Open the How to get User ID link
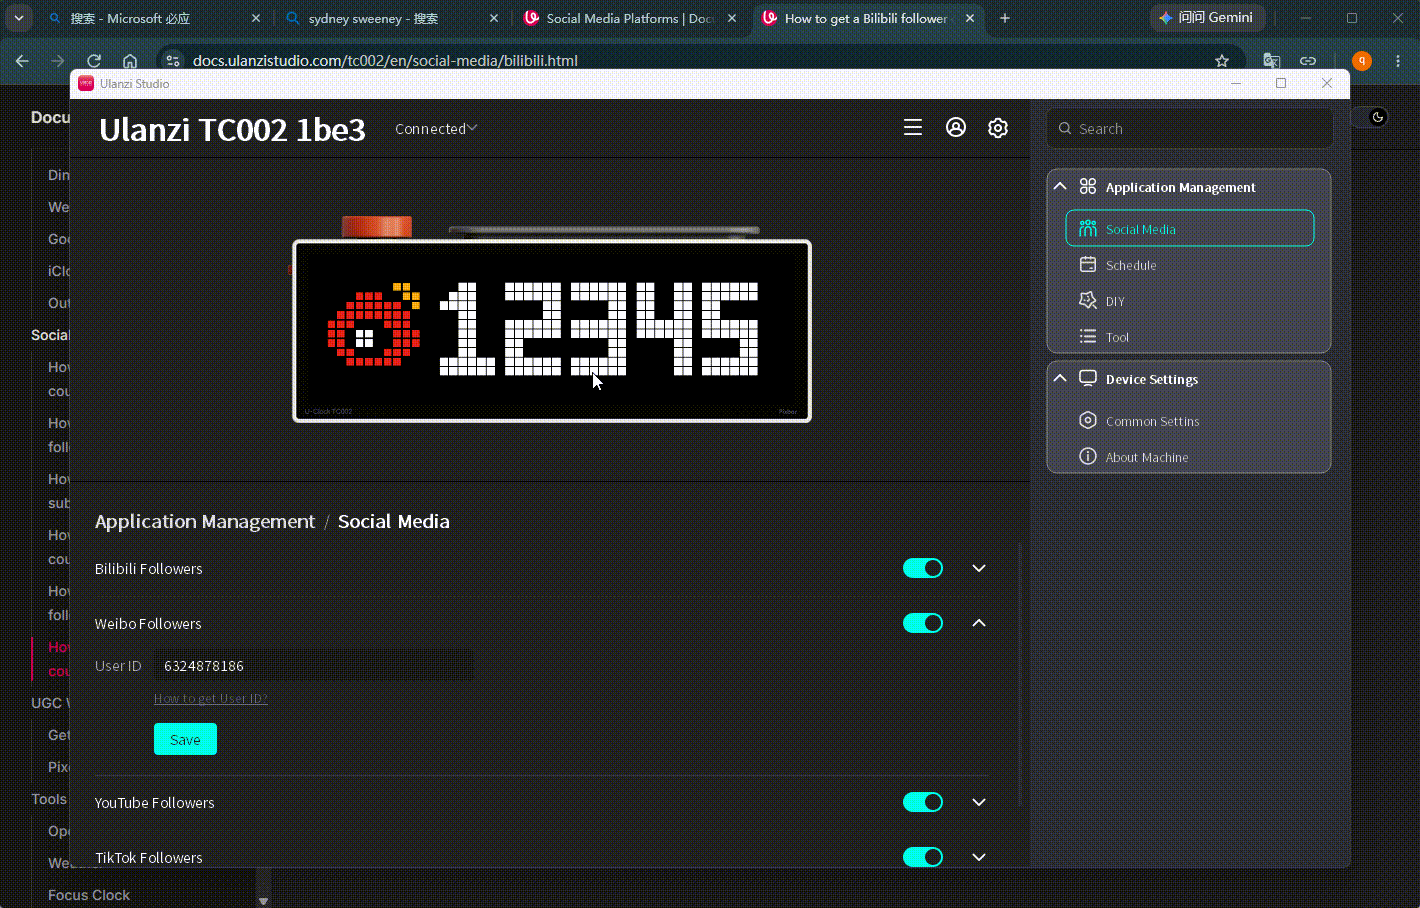Image resolution: width=1420 pixels, height=908 pixels. point(211,698)
